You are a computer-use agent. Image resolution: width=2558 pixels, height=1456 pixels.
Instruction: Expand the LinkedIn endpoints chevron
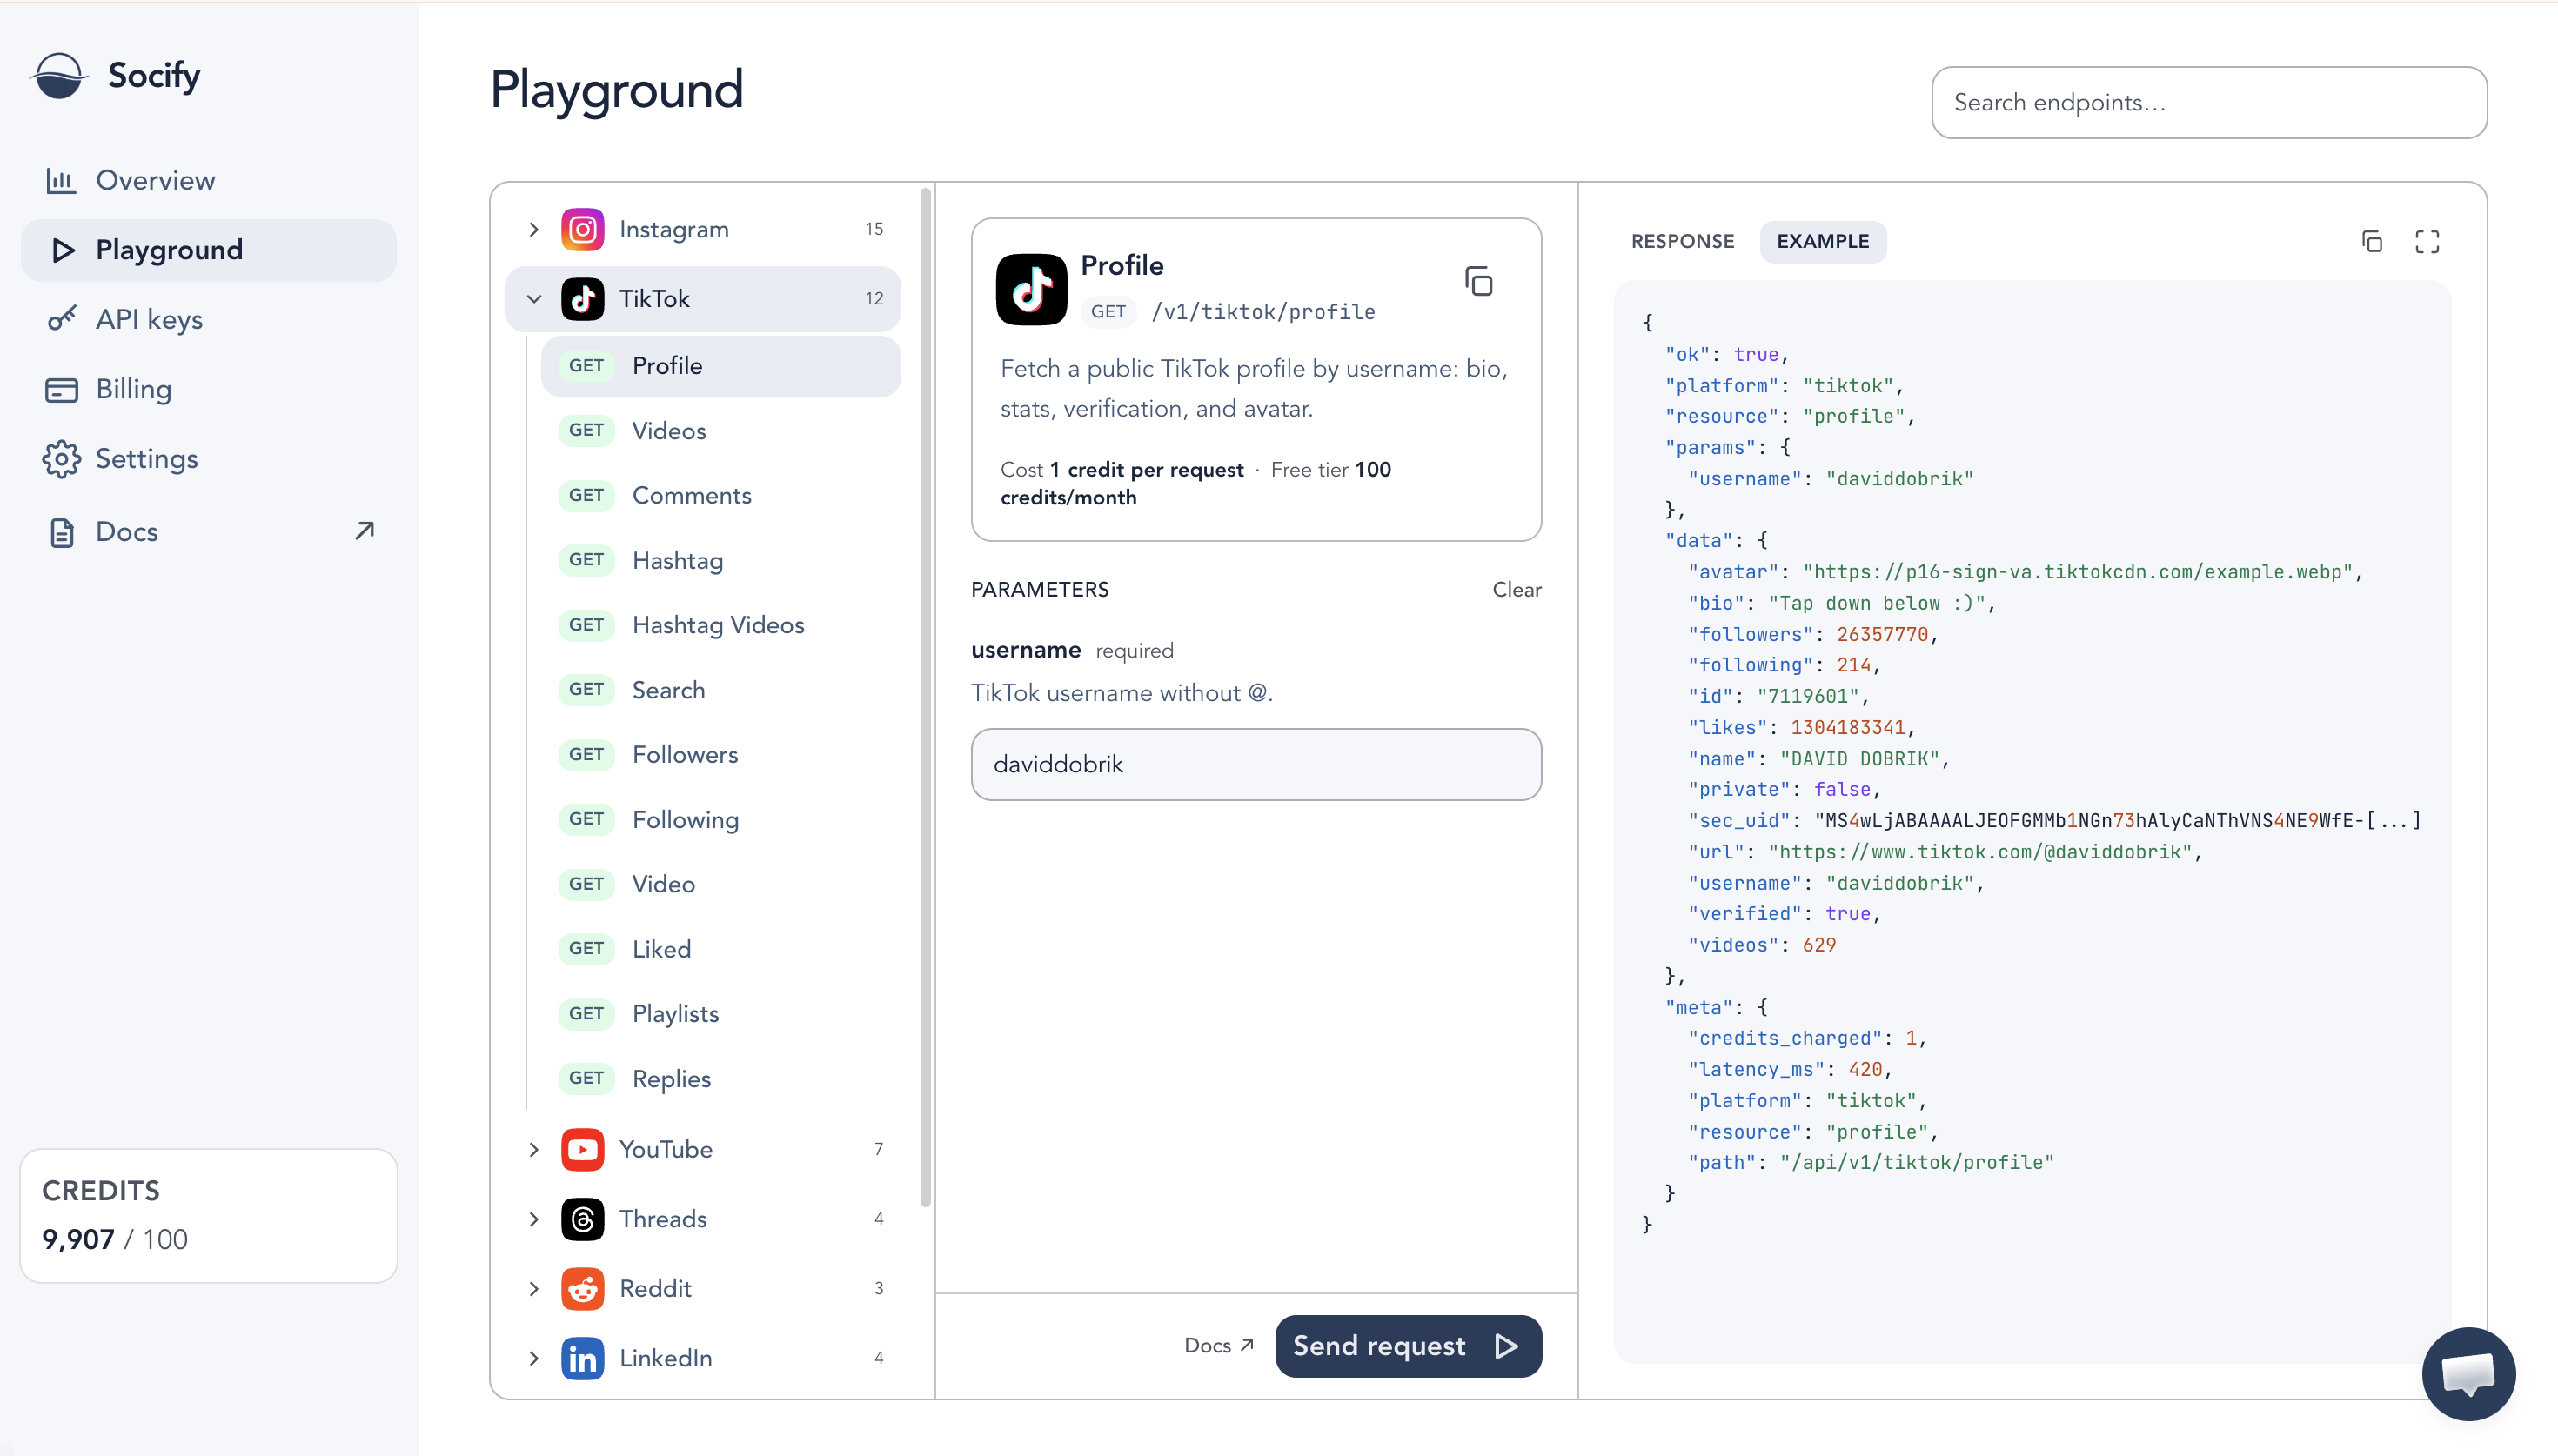pyautogui.click(x=534, y=1358)
